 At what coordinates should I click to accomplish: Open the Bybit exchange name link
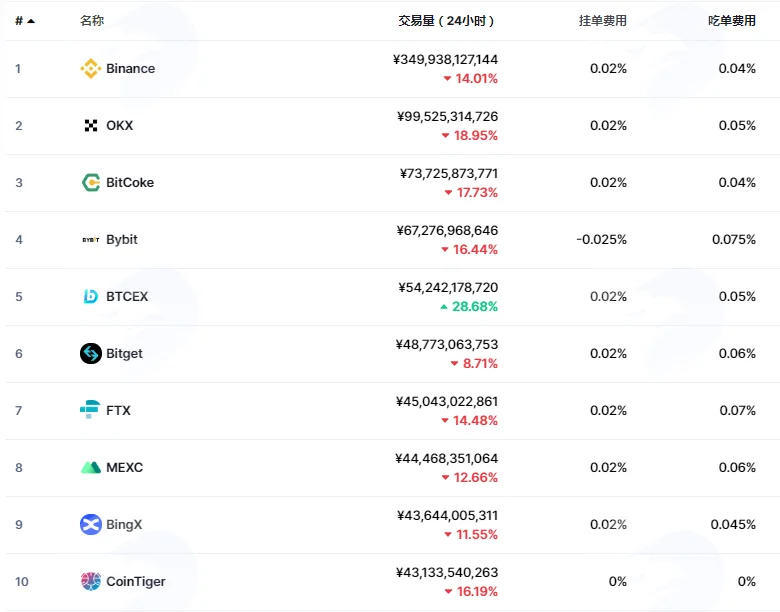(122, 240)
